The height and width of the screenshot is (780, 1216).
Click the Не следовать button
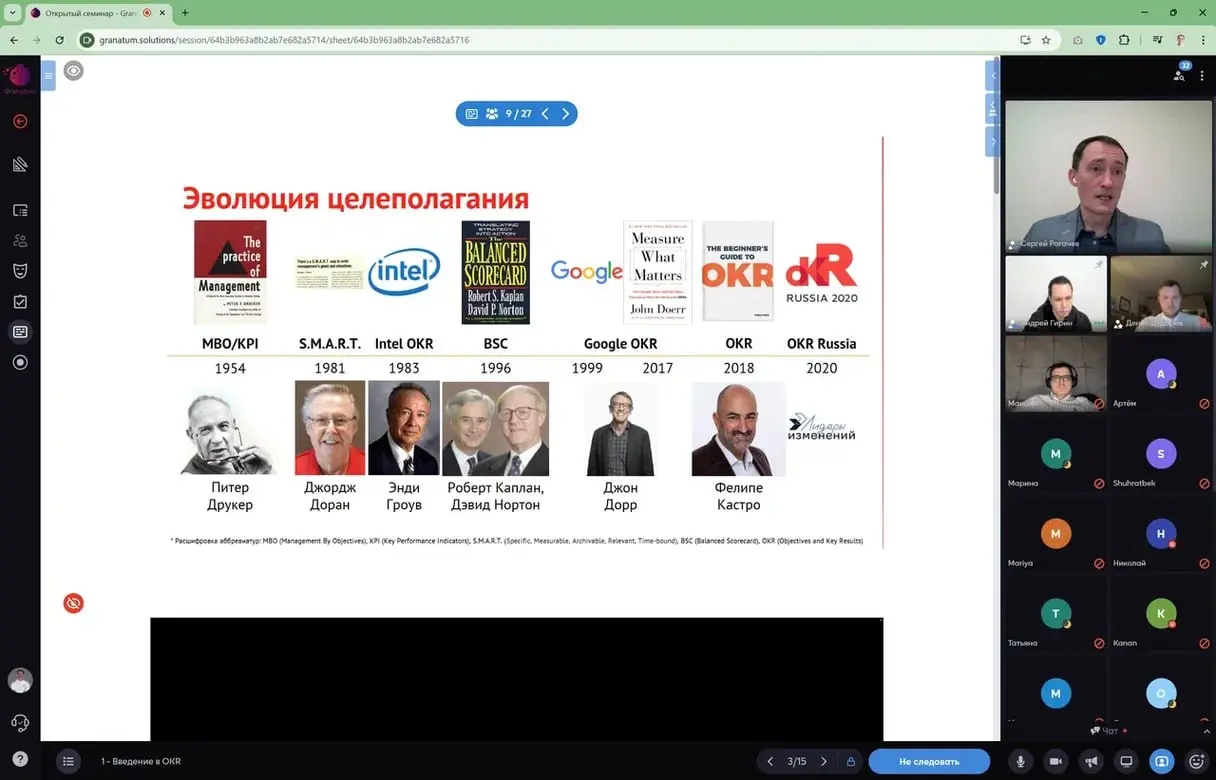929,761
